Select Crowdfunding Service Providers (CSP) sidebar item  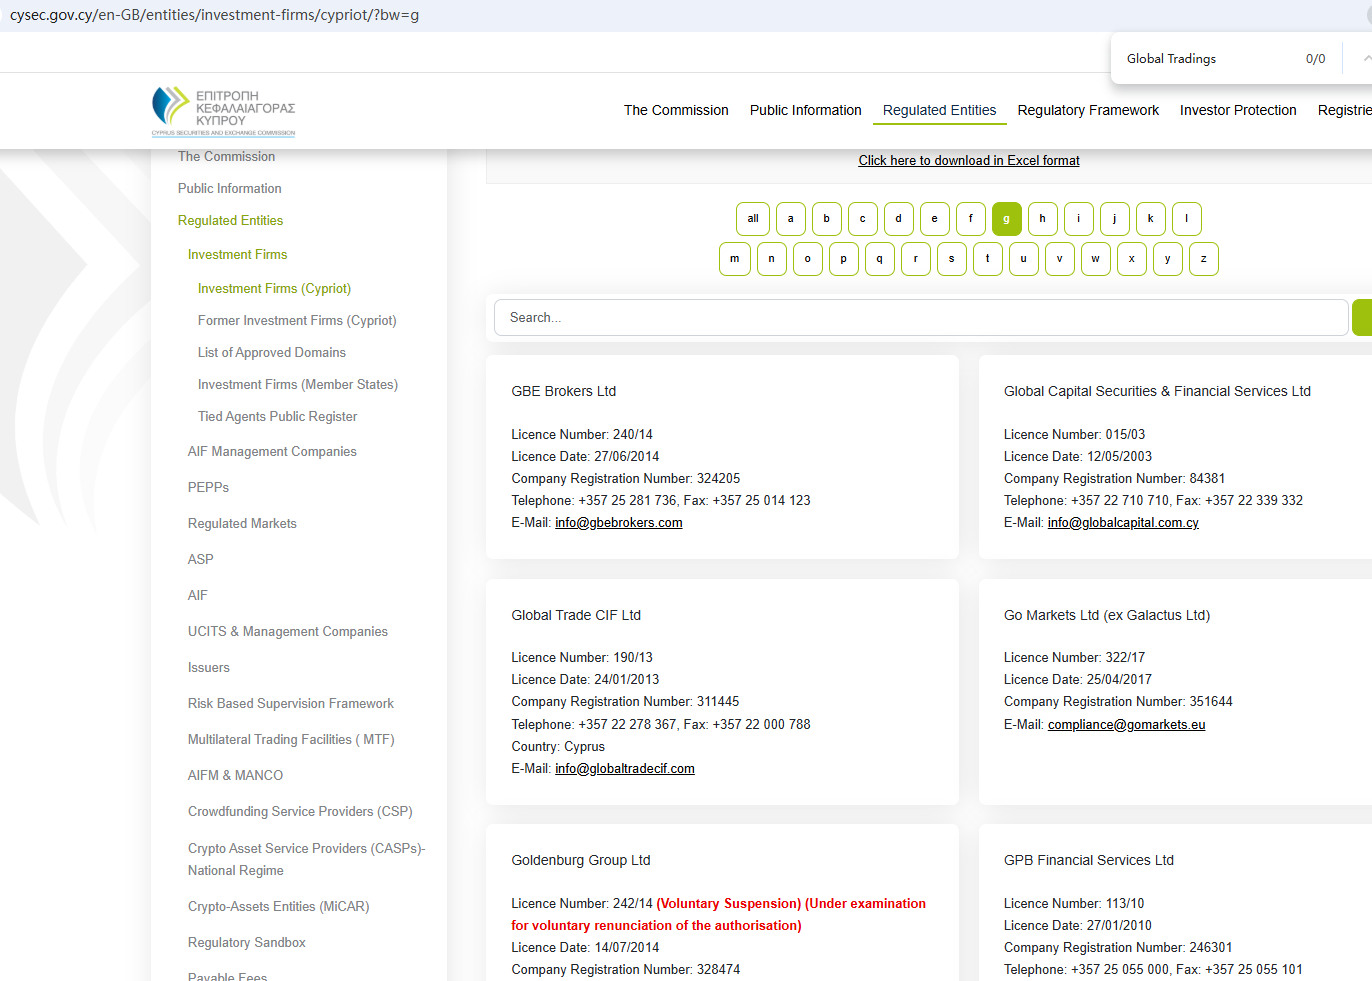(300, 812)
